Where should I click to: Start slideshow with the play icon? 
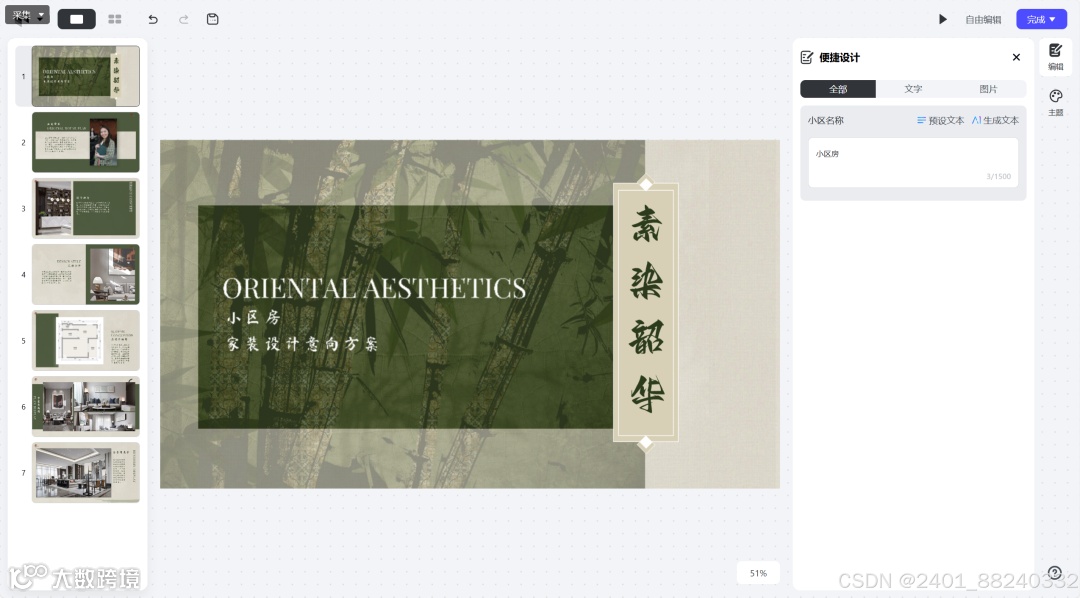[x=943, y=19]
